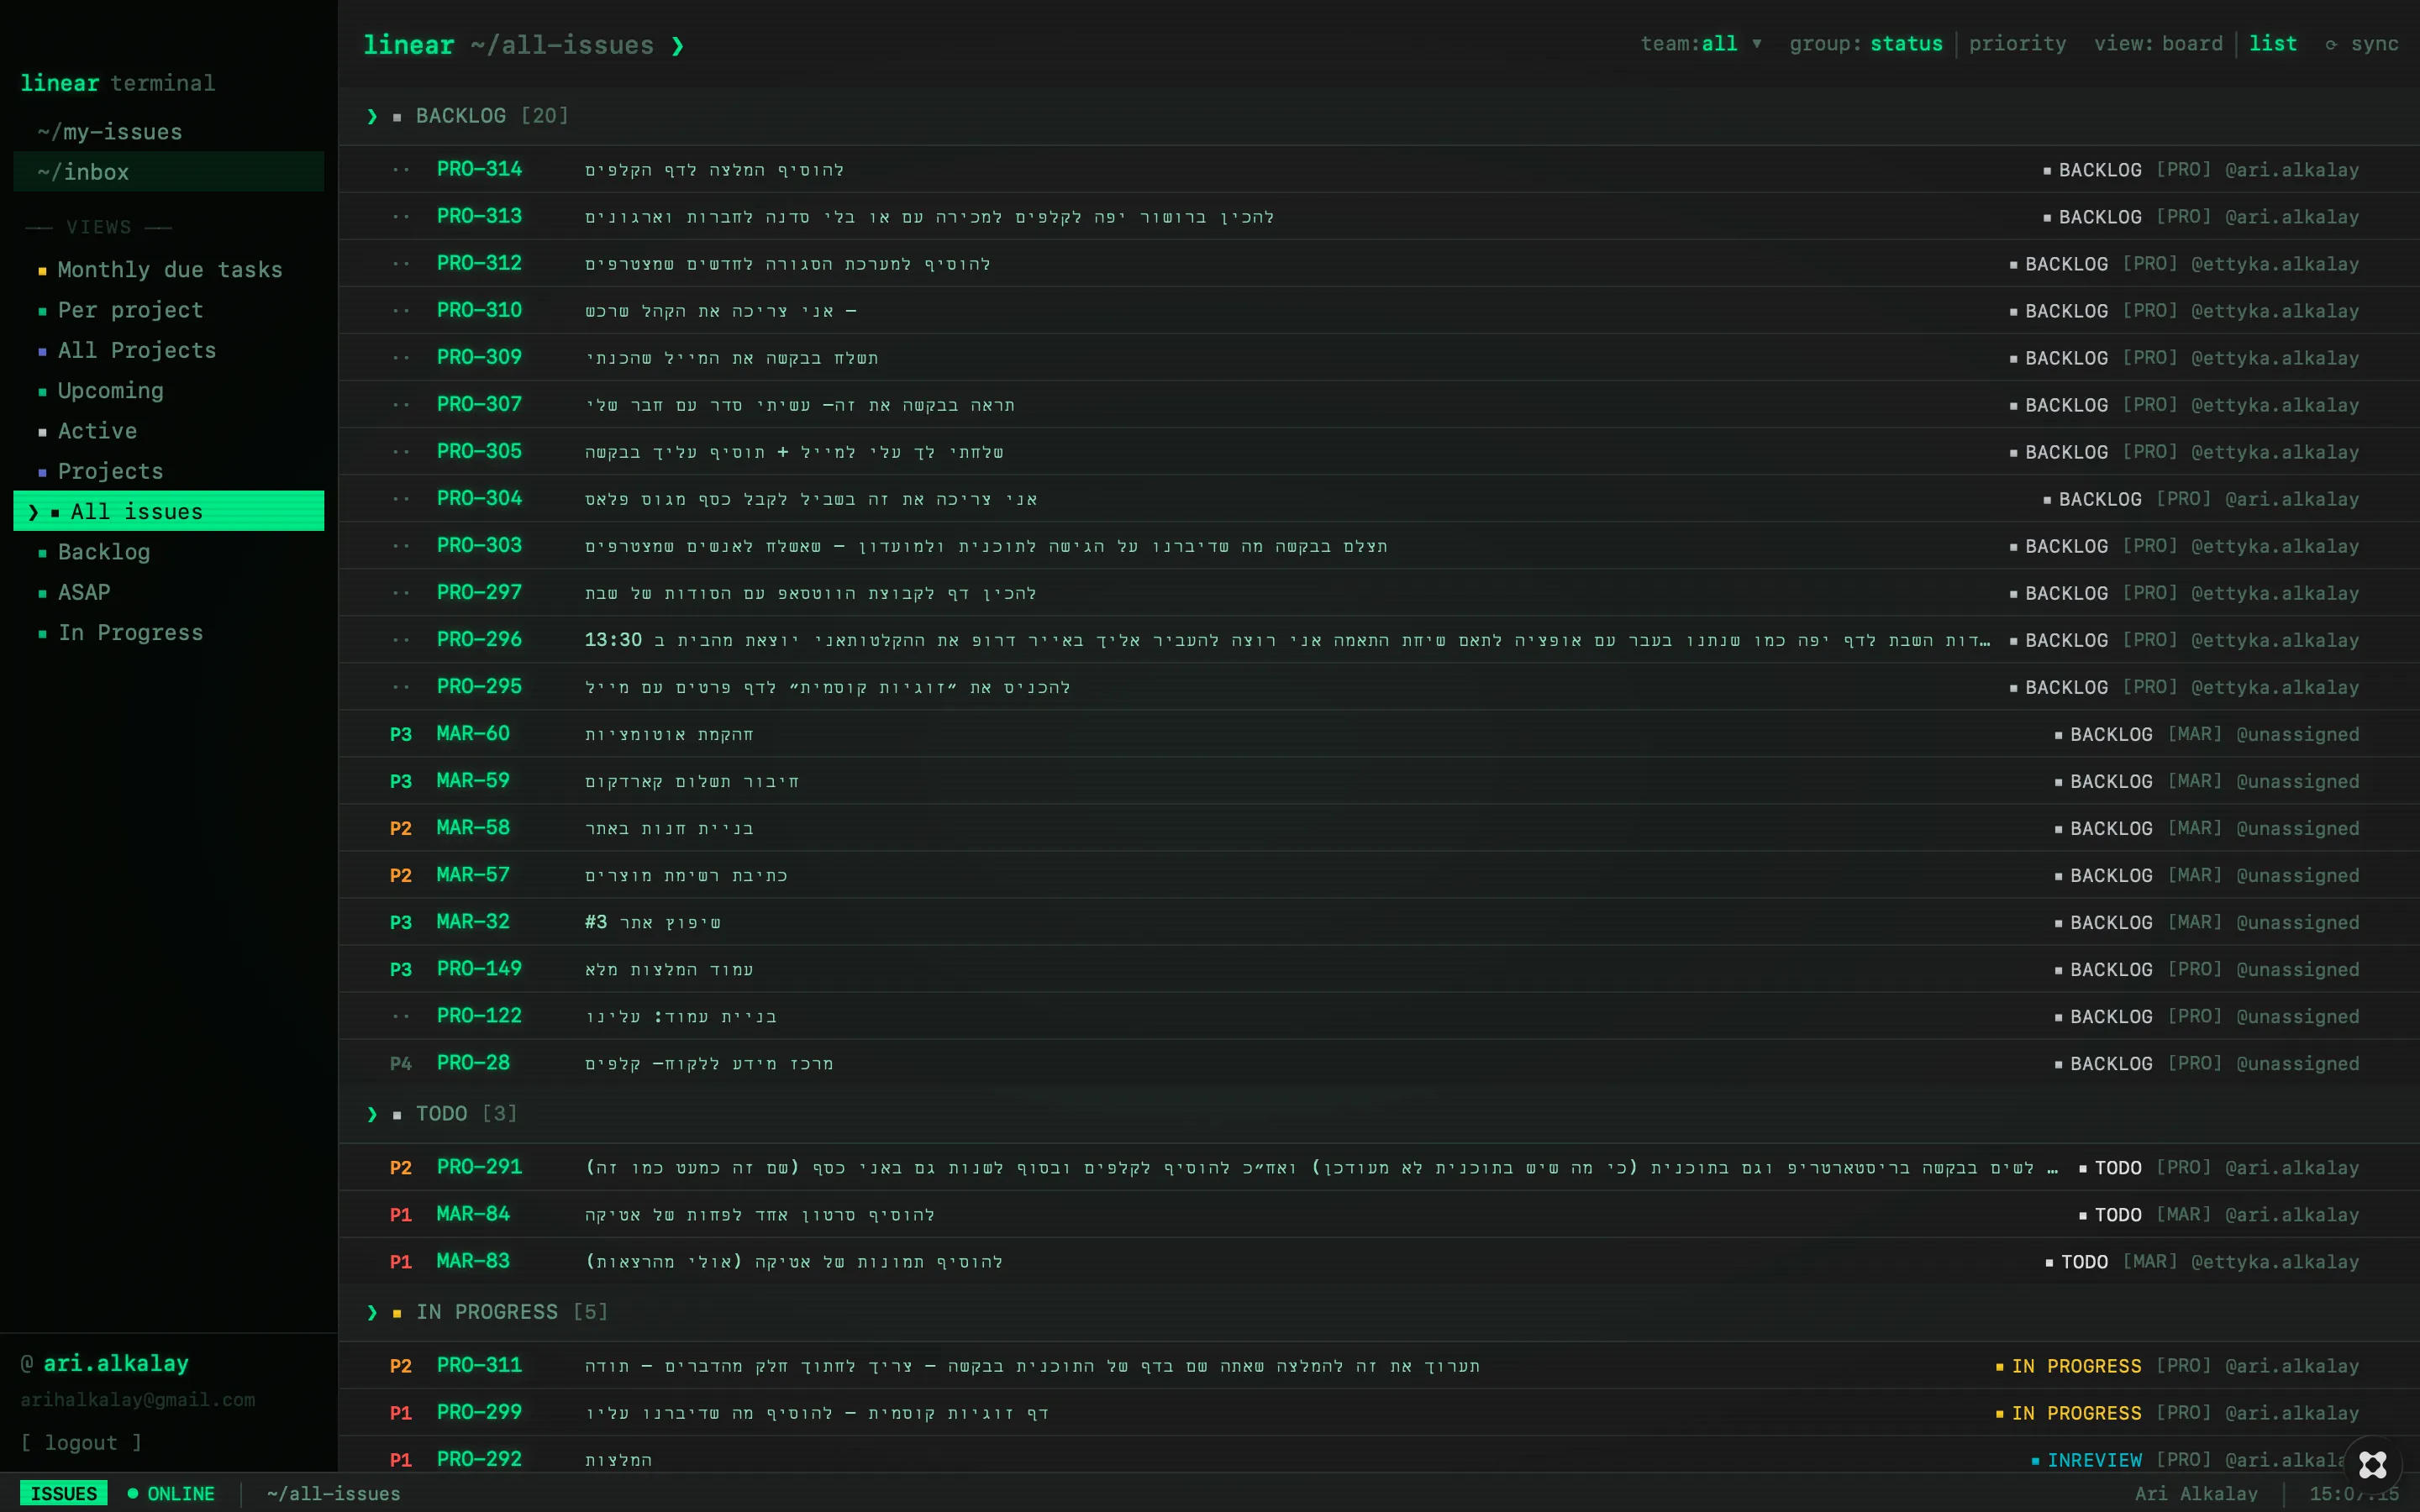This screenshot has height=1512, width=2420.
Task: Click @ettyka.alkalay on PRO-303 row
Action: coord(2275,546)
